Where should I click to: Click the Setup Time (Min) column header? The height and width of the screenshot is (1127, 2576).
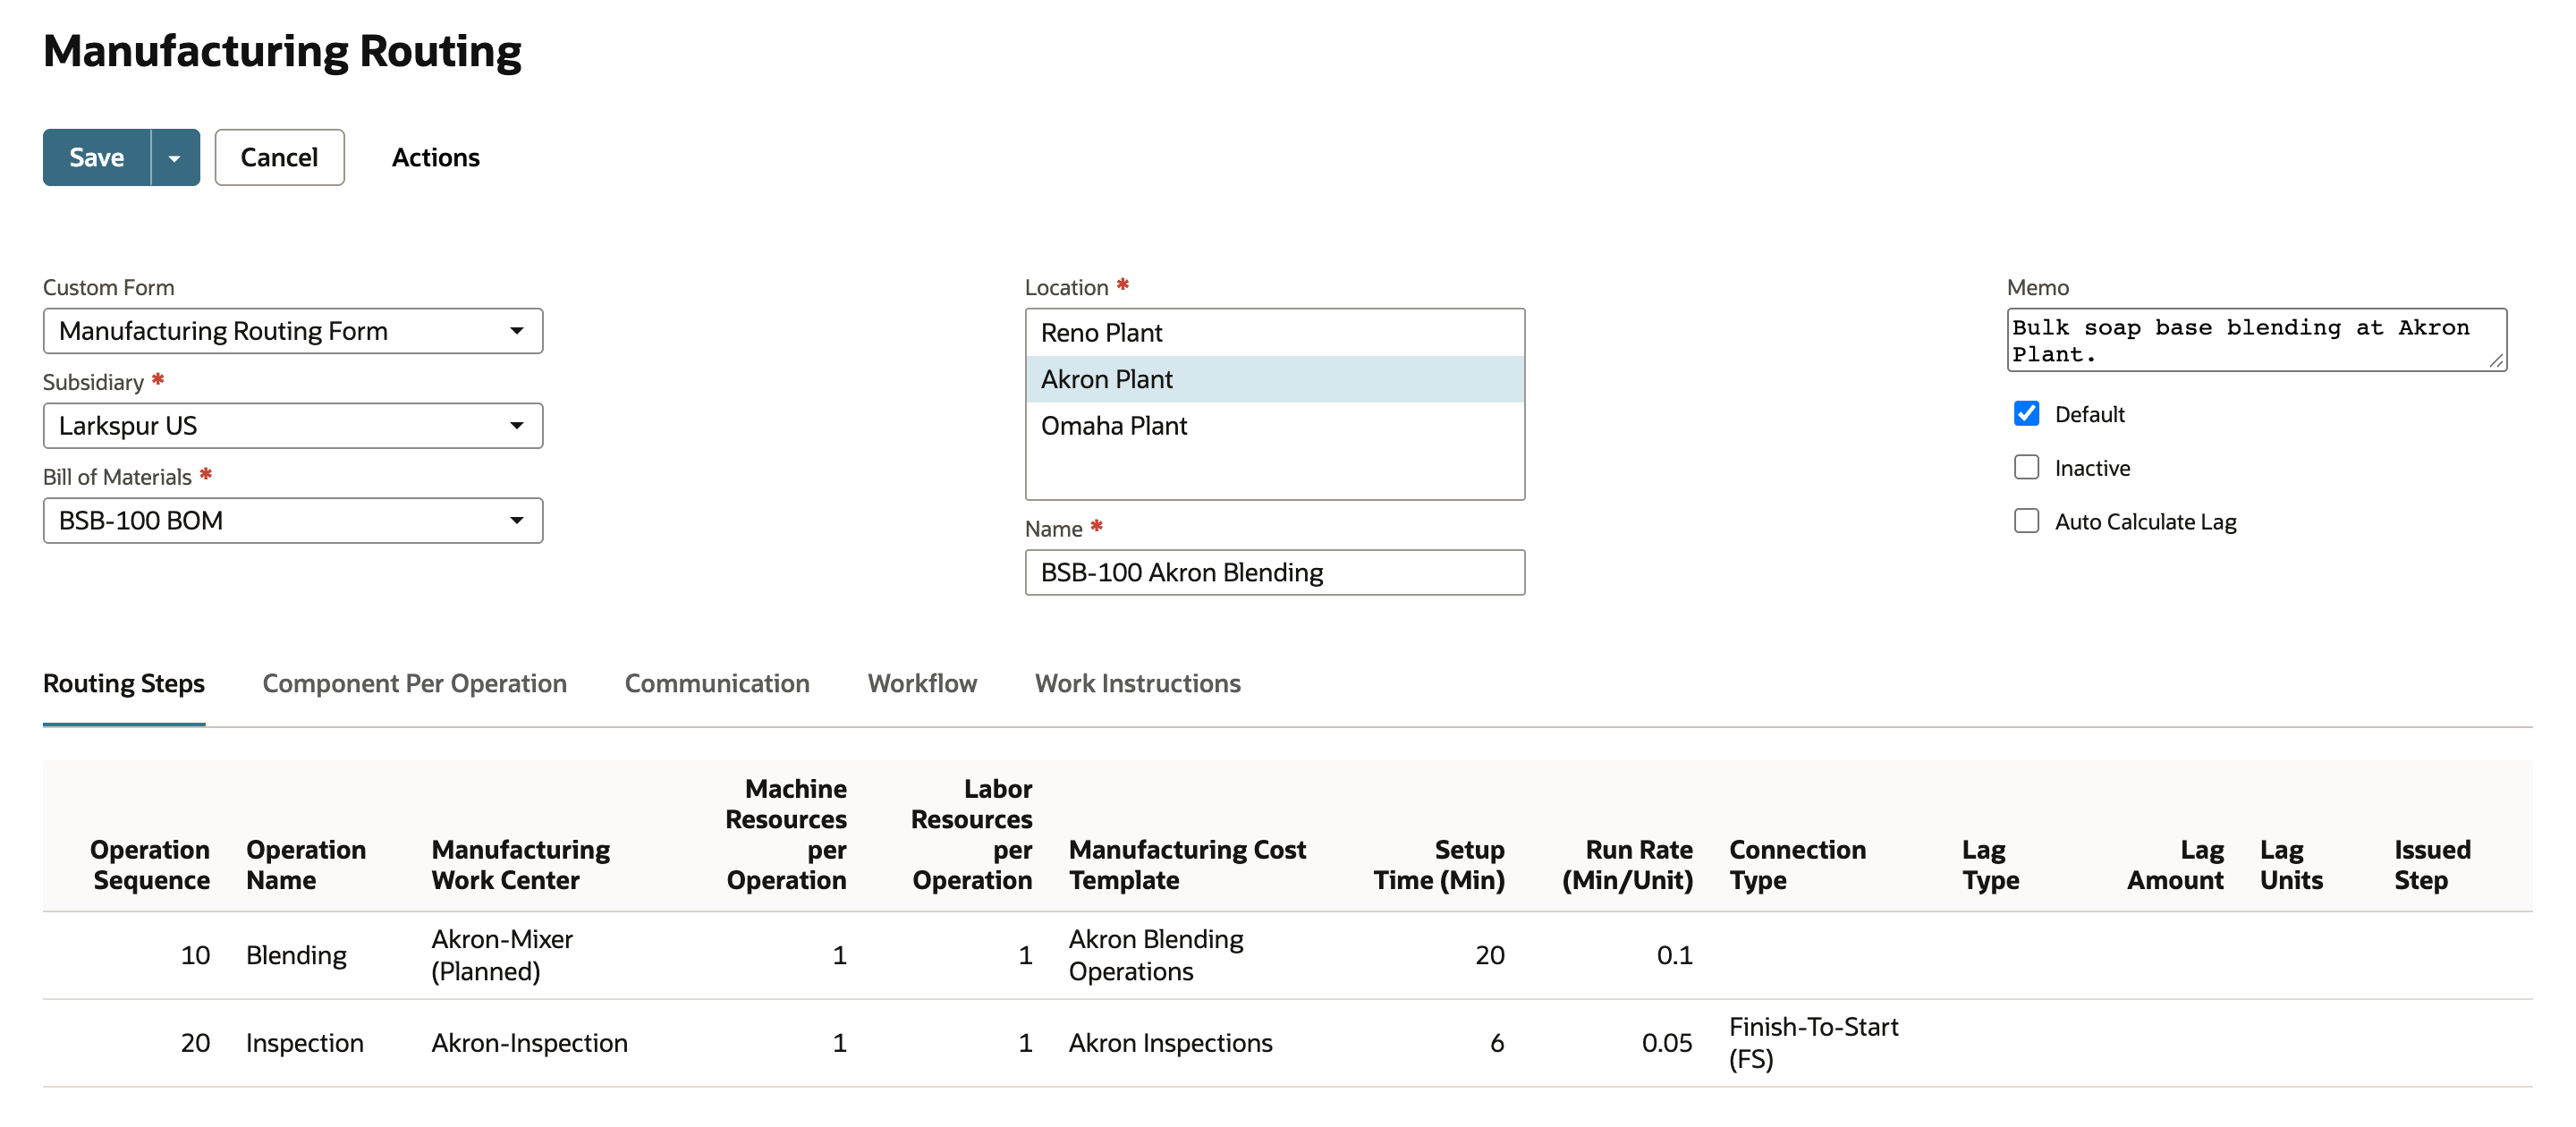(1438, 865)
